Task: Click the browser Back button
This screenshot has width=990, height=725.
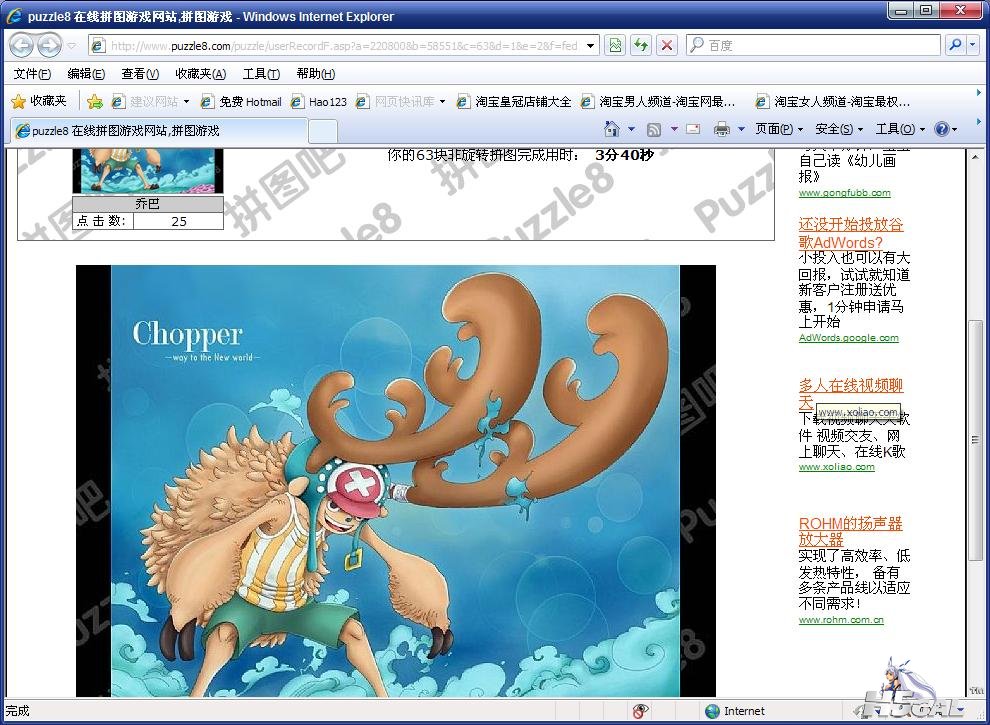Action: pos(21,45)
